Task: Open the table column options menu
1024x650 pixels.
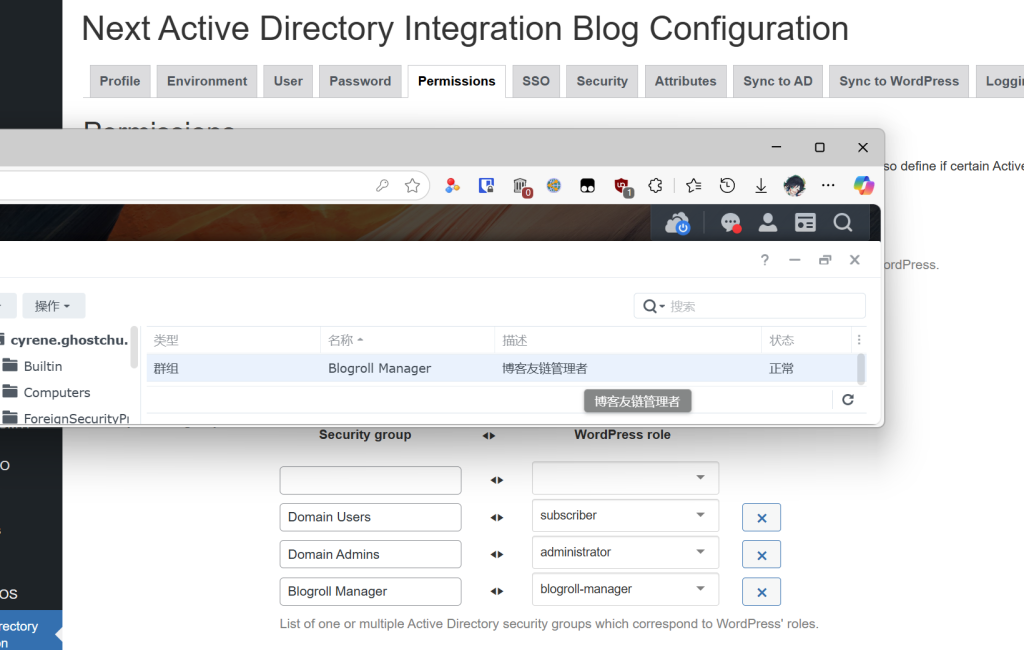Action: 859,340
